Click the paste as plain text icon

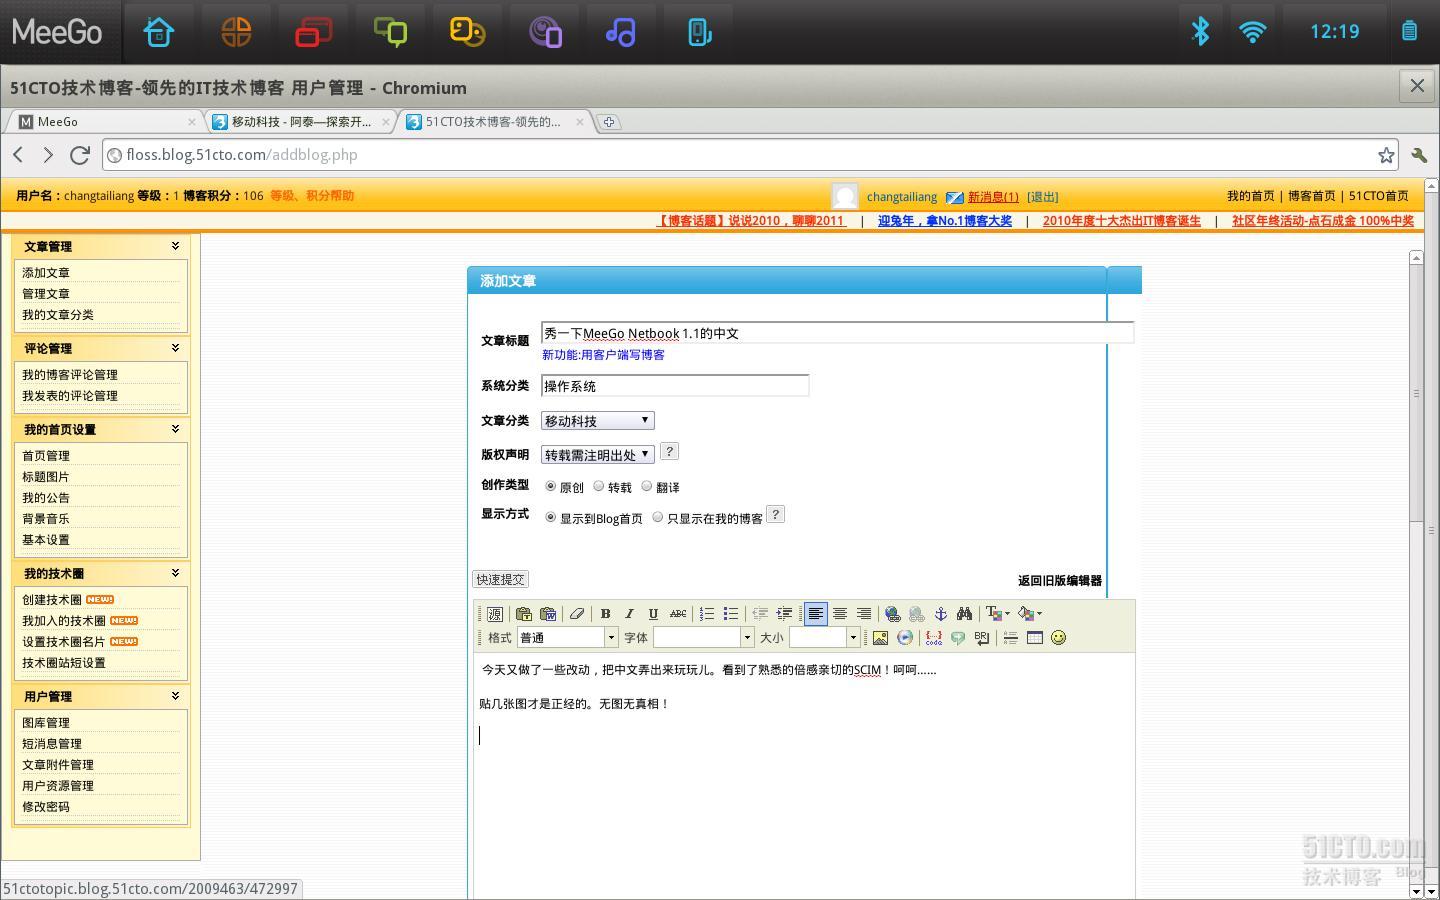point(524,614)
